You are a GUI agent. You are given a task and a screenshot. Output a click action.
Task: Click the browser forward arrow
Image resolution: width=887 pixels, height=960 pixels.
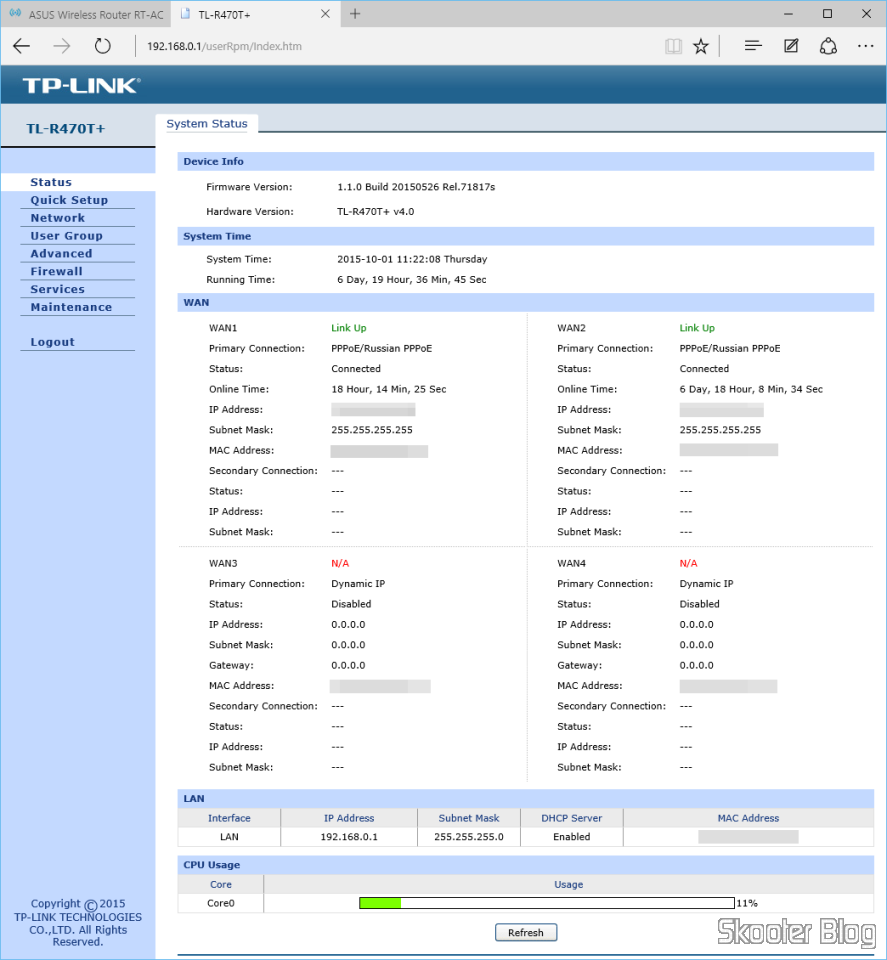62,46
